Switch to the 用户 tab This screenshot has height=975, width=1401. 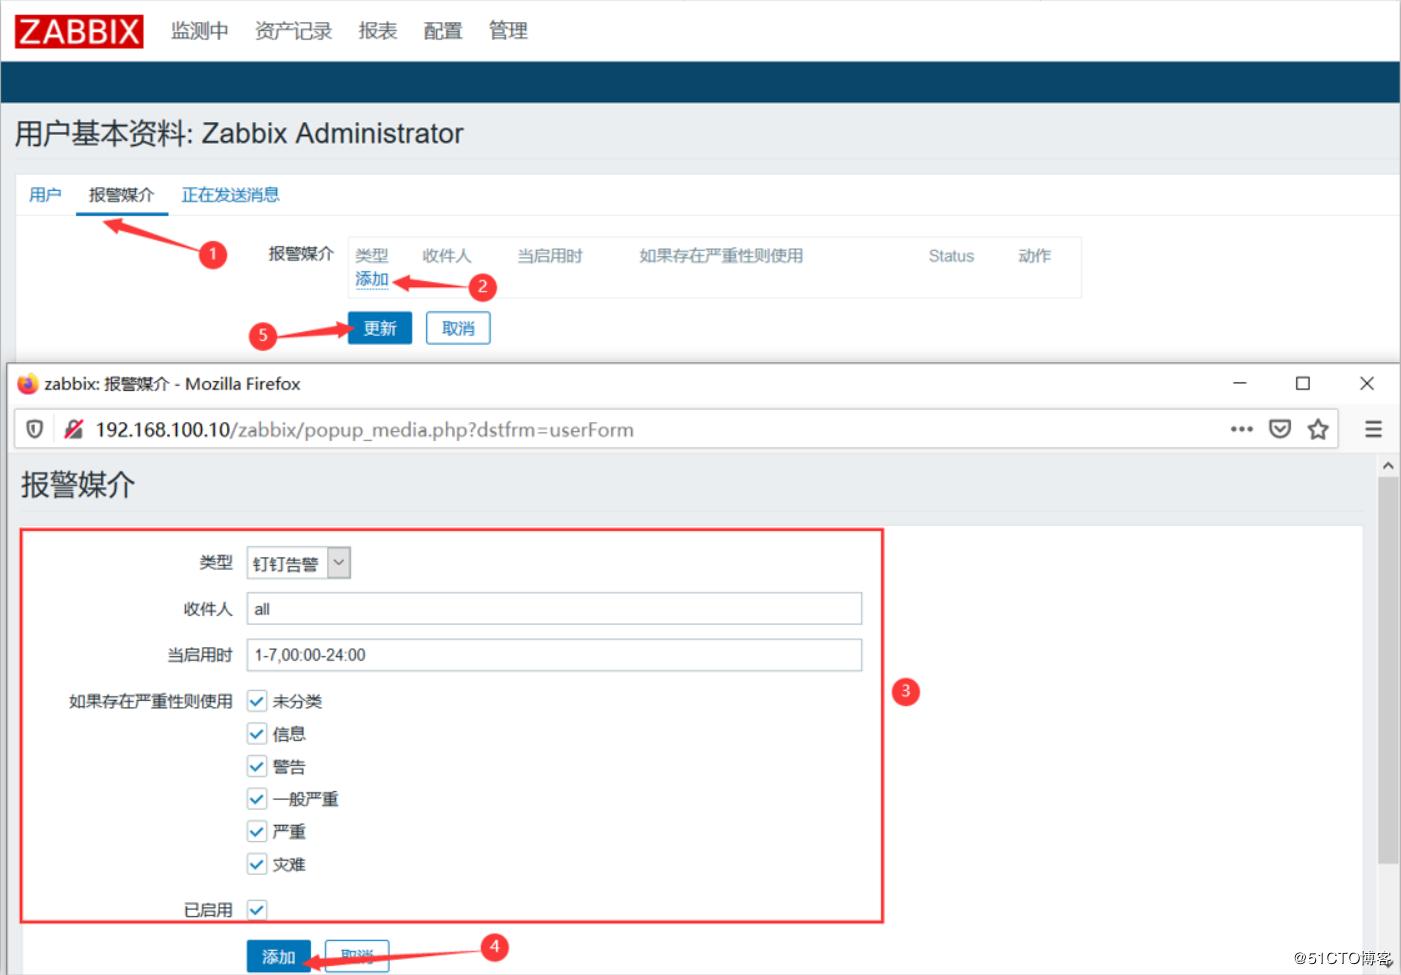(x=44, y=194)
